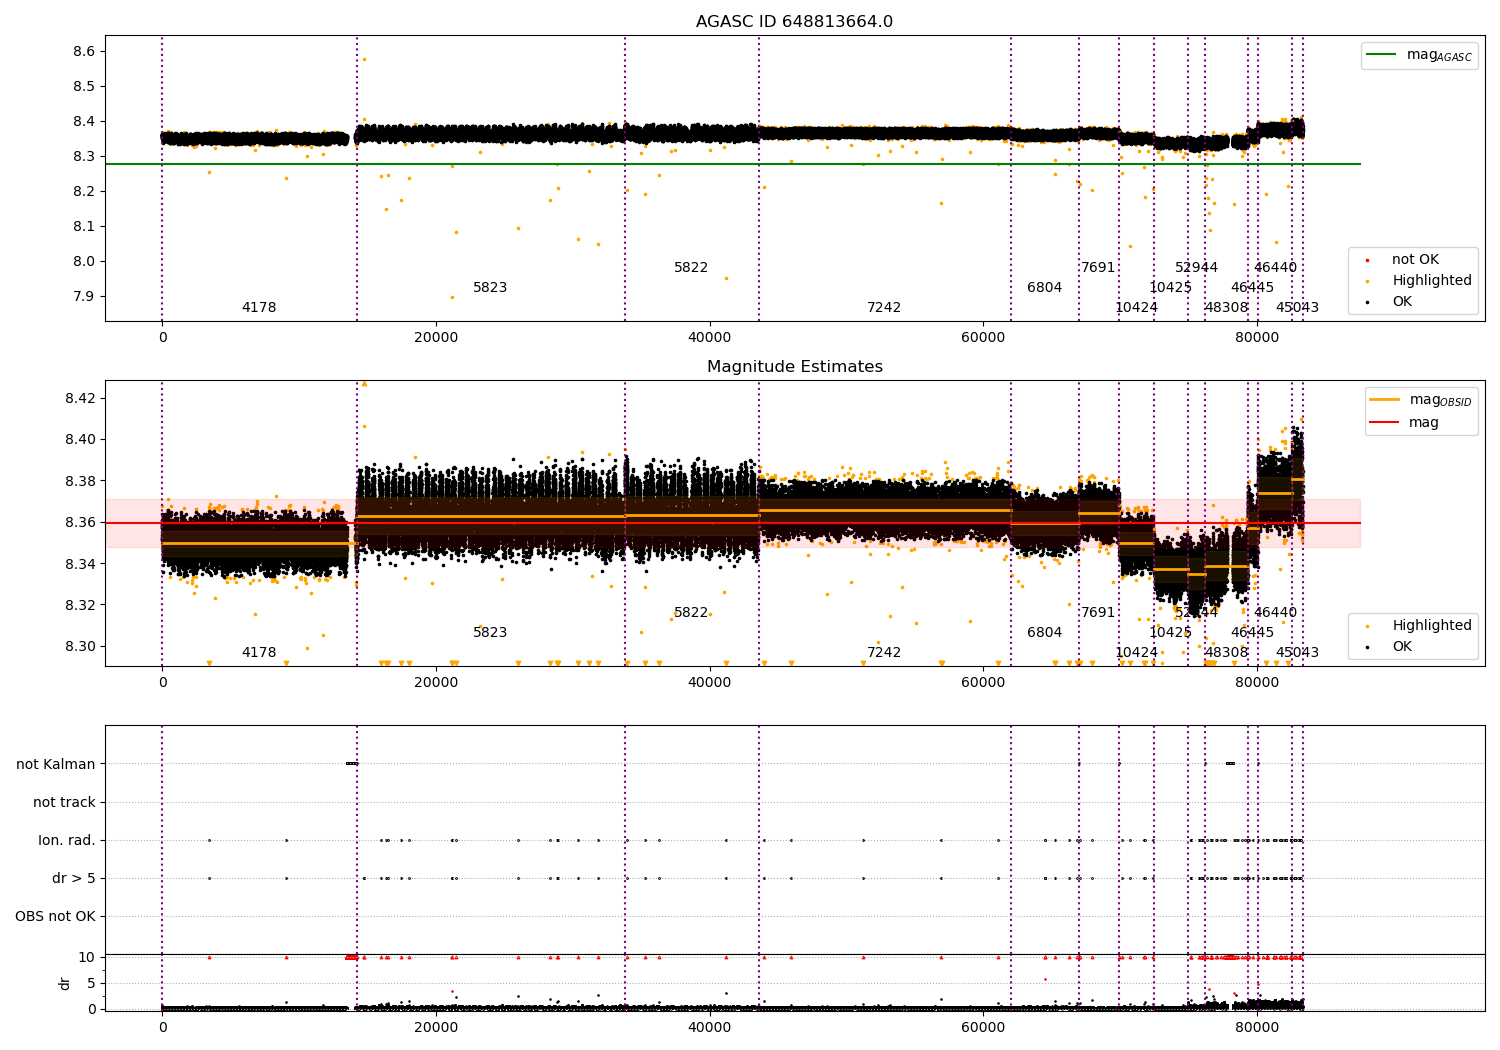Click y-axis tick '8.3' in top plot
Image resolution: width=1500 pixels, height=1050 pixels.
click(84, 156)
